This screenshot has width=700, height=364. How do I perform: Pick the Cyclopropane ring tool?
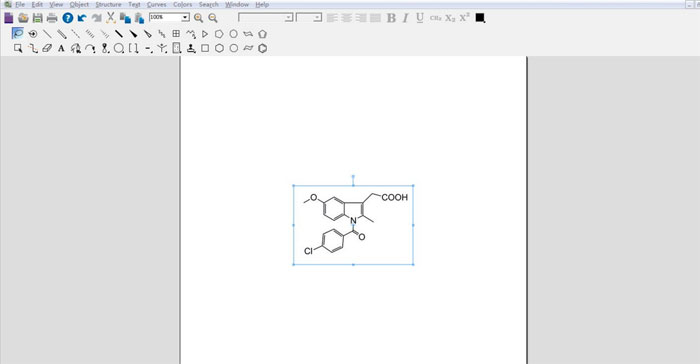tap(205, 34)
